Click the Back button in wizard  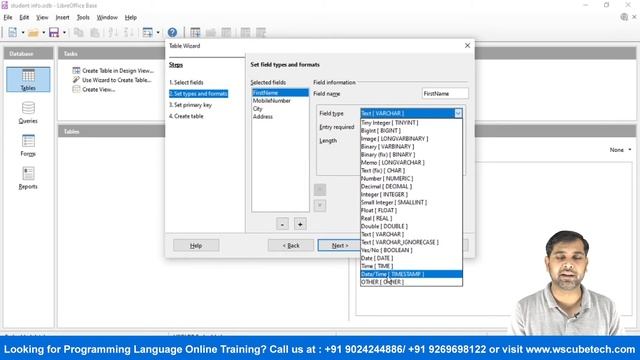click(291, 245)
